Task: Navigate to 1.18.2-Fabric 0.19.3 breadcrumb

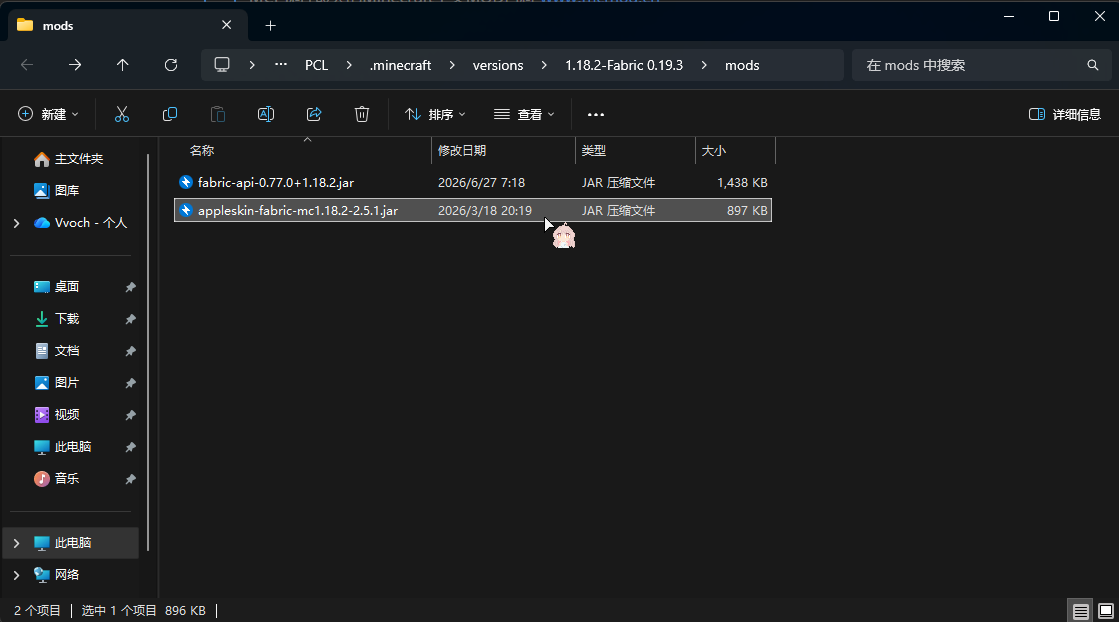Action: [x=624, y=65]
